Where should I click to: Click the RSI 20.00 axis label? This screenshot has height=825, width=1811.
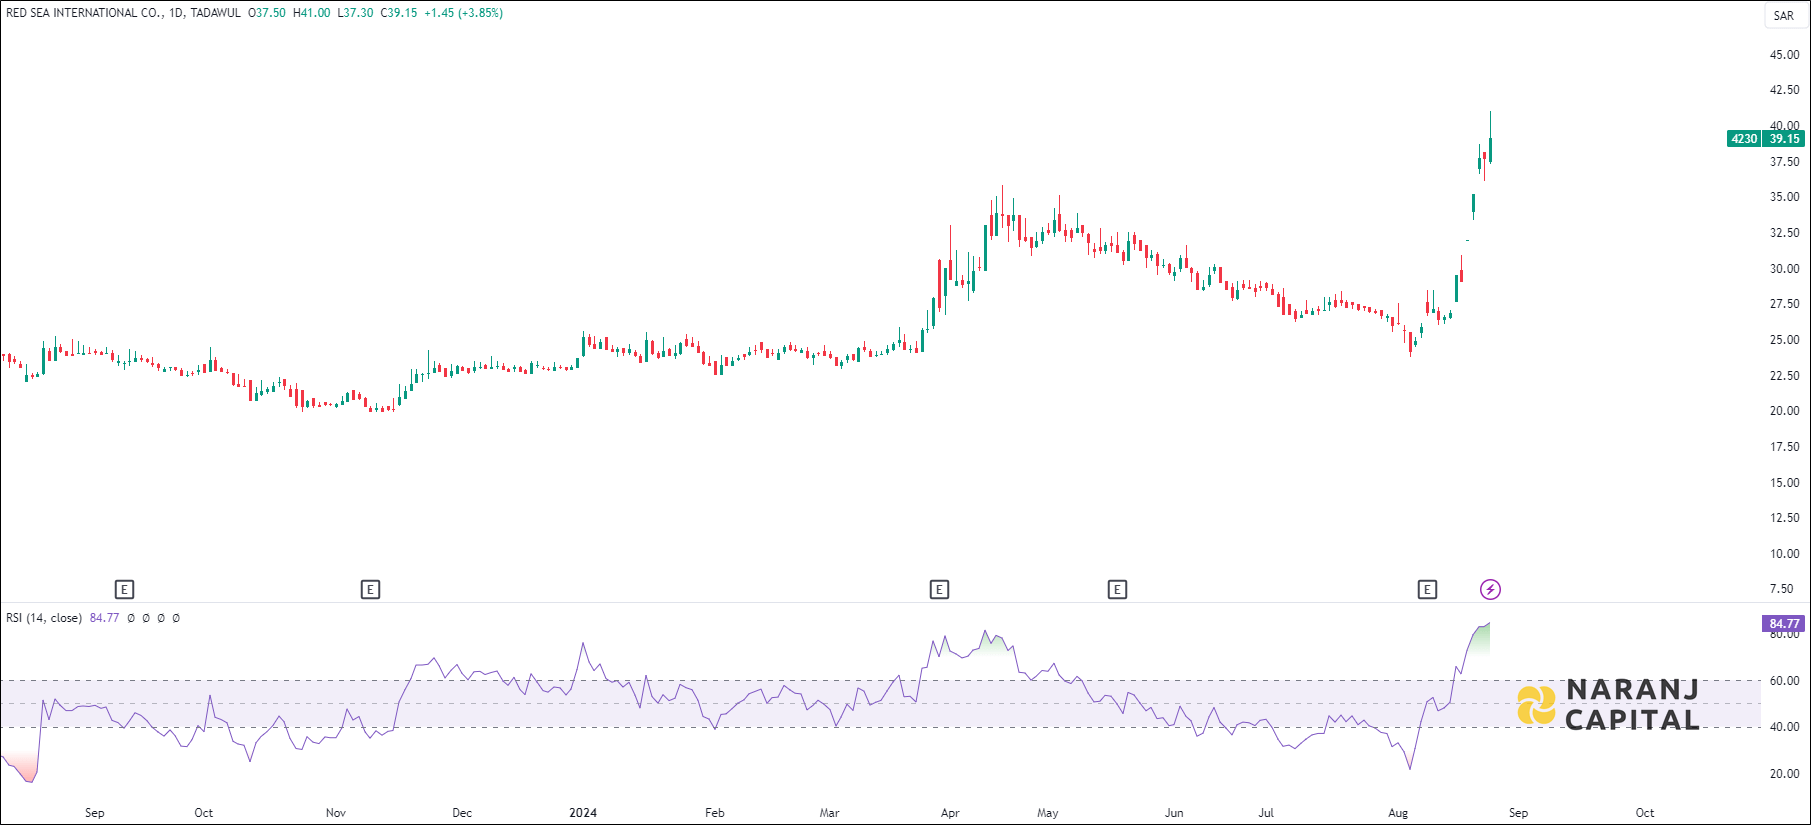(x=1784, y=774)
